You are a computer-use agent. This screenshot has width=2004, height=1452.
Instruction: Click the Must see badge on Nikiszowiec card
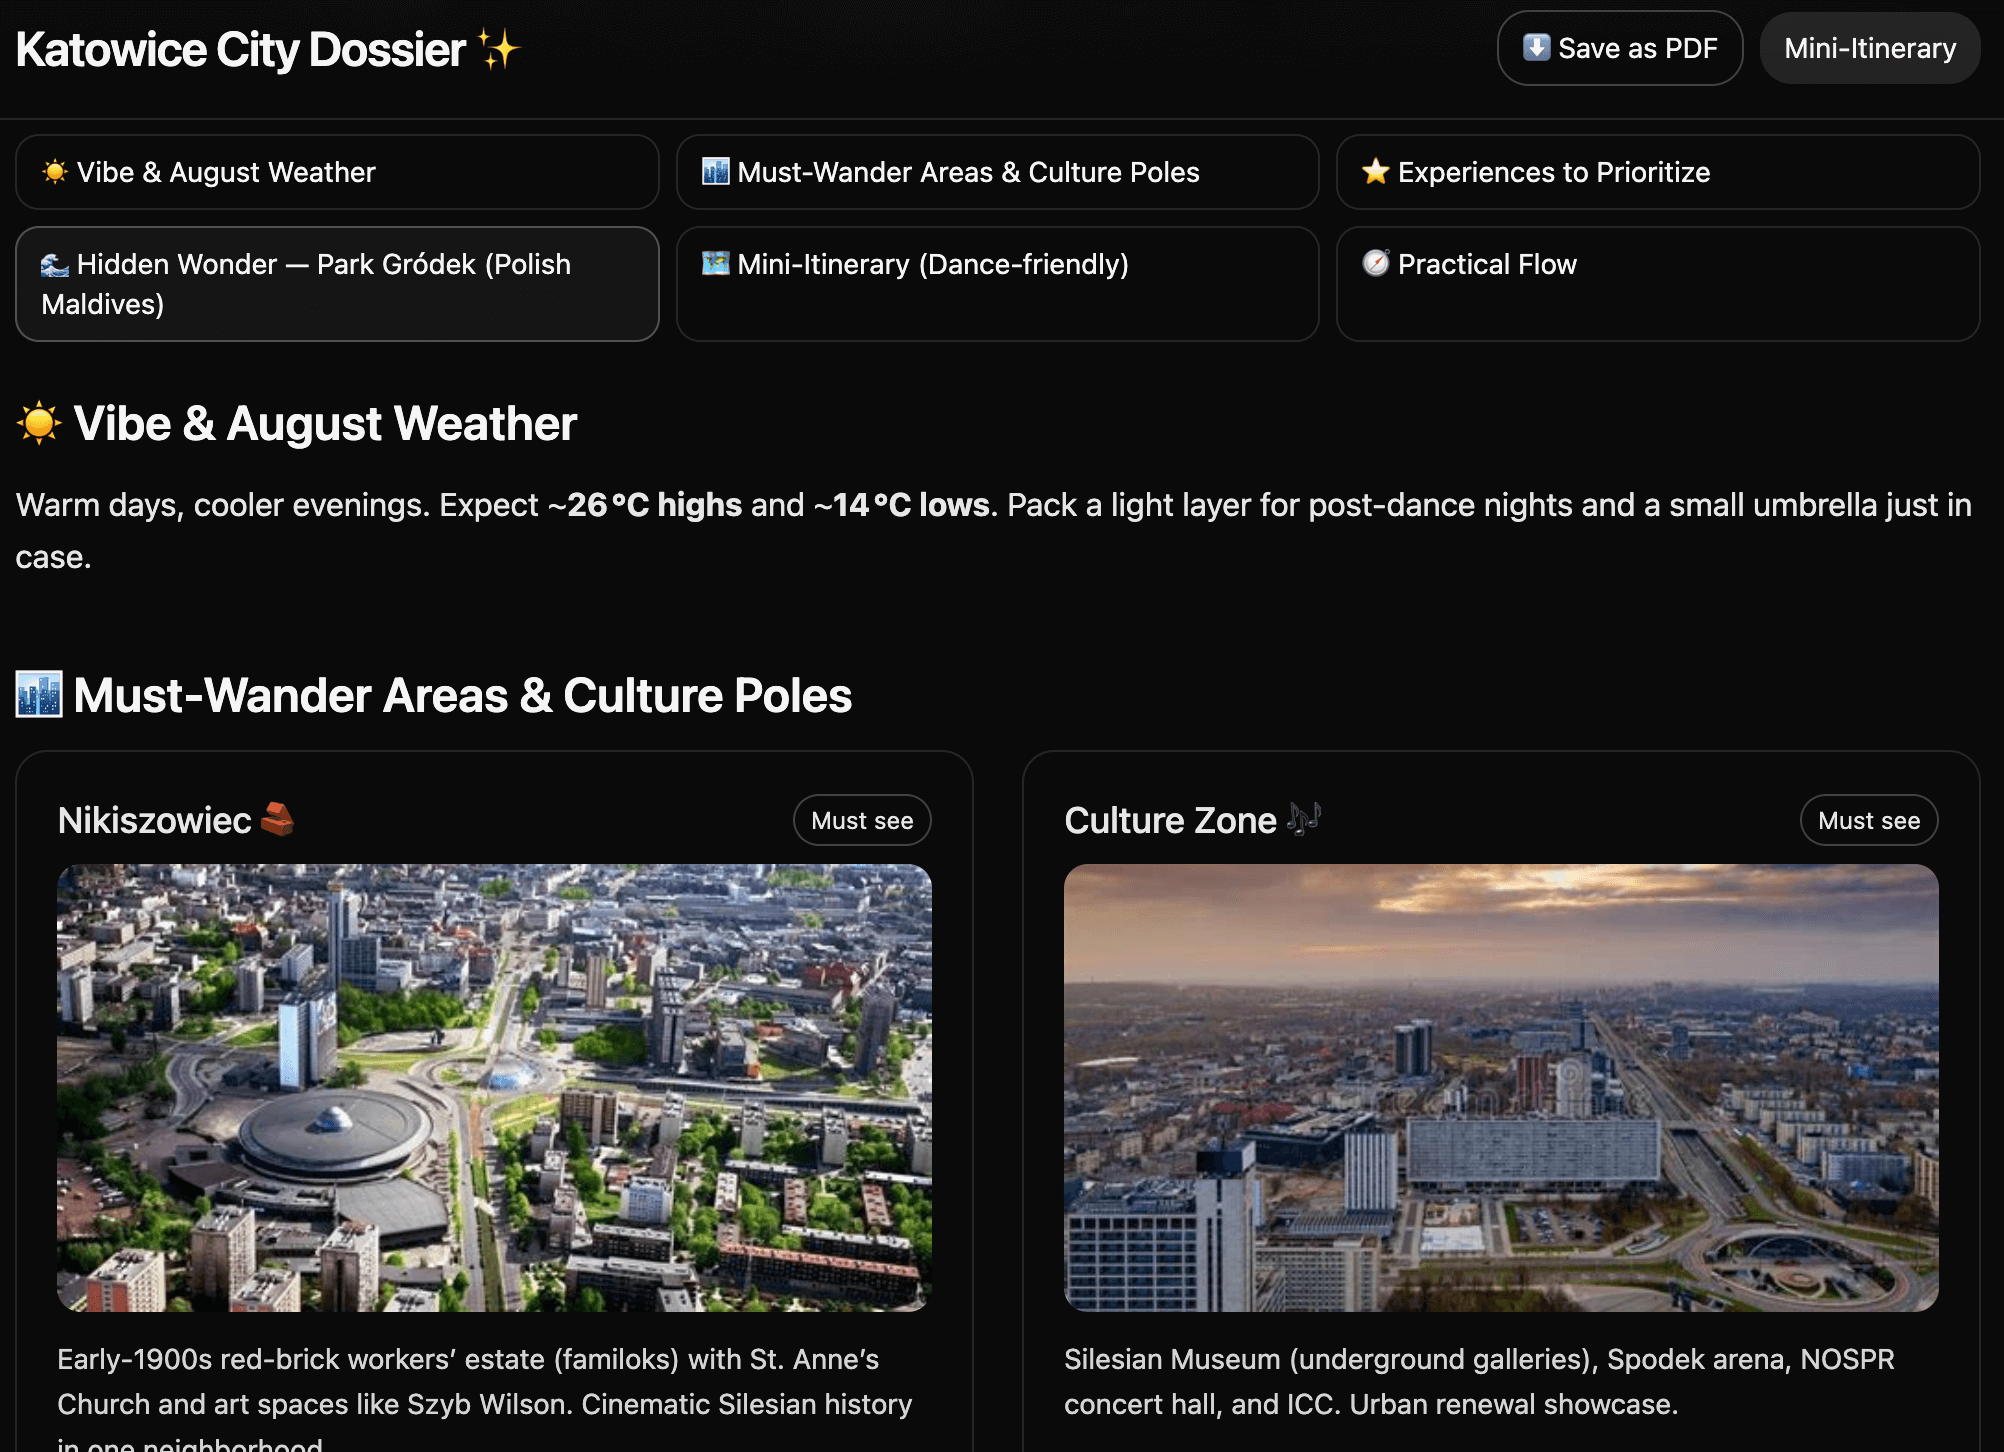862,821
